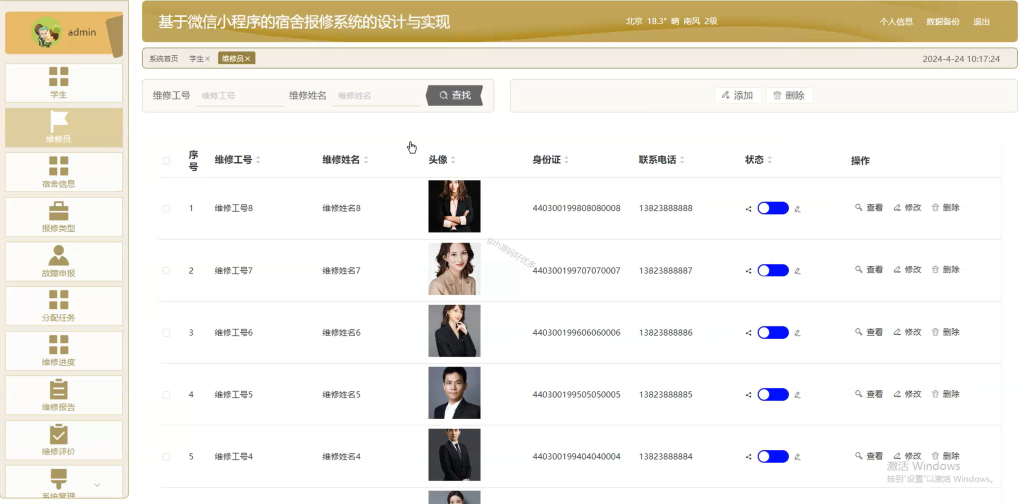Open avatar thumbnail for 维修姓名5
This screenshot has width=1024, height=504.
[x=455, y=392]
